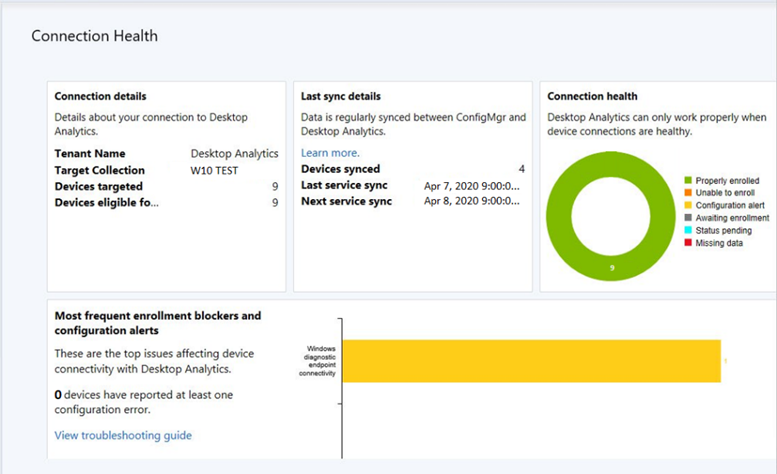777x474 pixels.
Task: Select the Connection details card title
Action: pyautogui.click(x=101, y=96)
